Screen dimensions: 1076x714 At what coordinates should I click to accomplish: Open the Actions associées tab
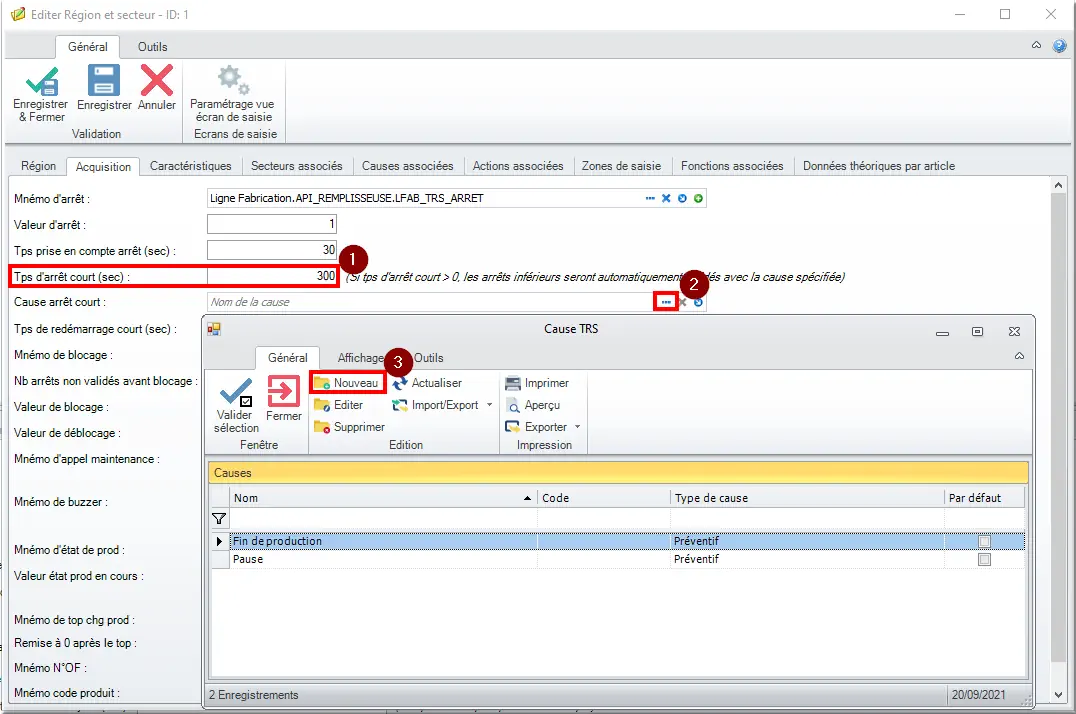[518, 166]
